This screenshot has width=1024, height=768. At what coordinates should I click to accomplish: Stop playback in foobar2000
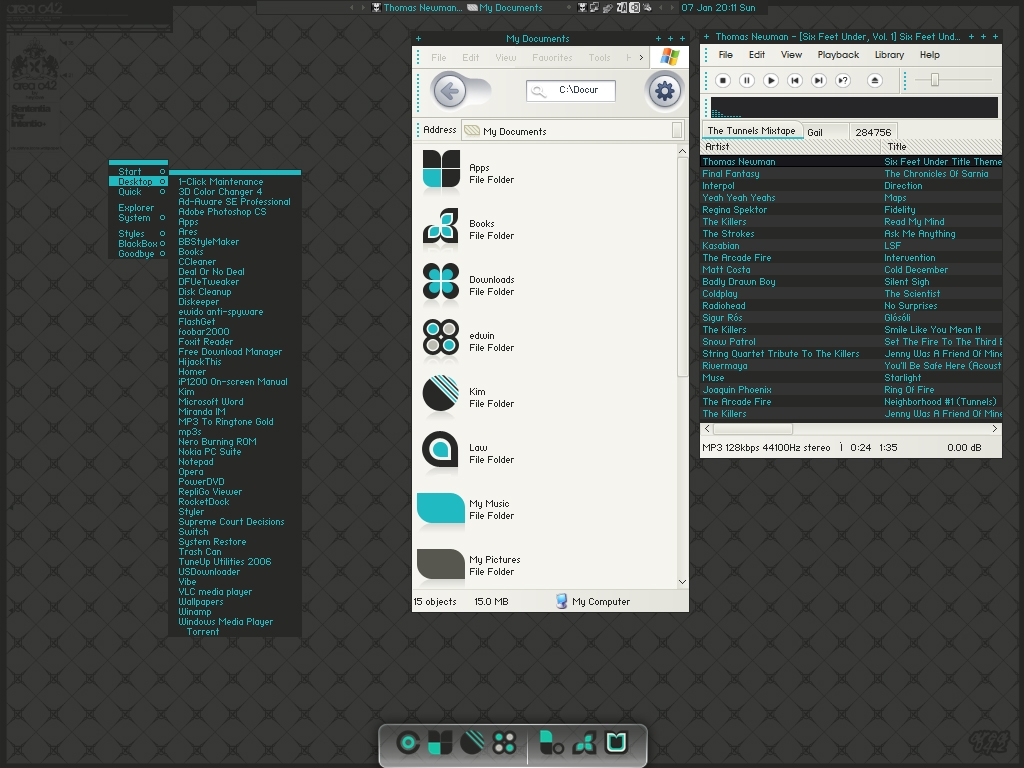(722, 80)
